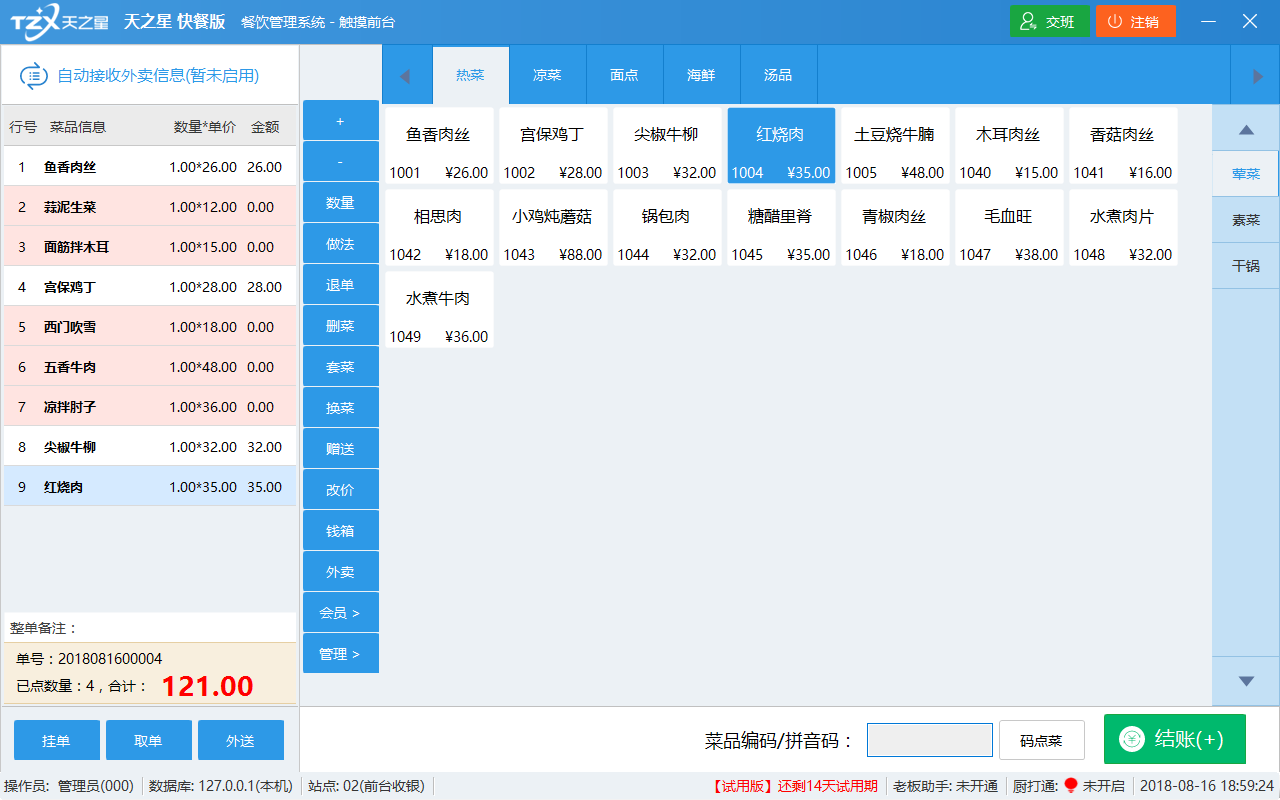Image resolution: width=1280 pixels, height=800 pixels.
Task: Click the 码点菜 button
Action: [x=1041, y=741]
